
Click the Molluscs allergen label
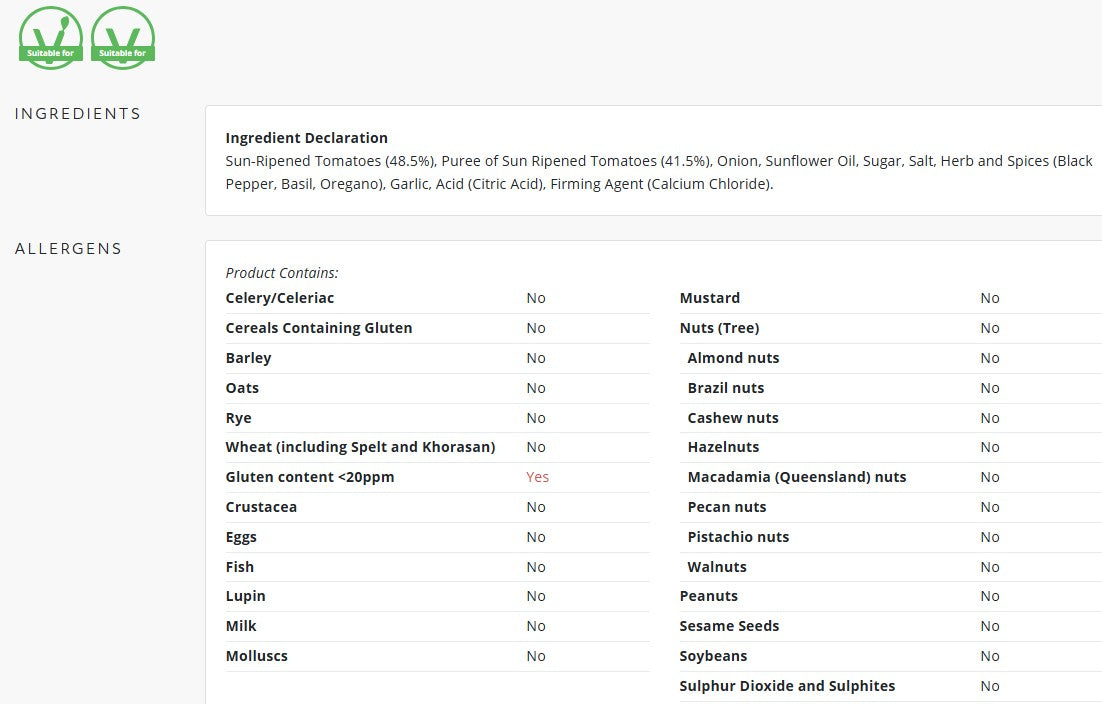click(257, 656)
